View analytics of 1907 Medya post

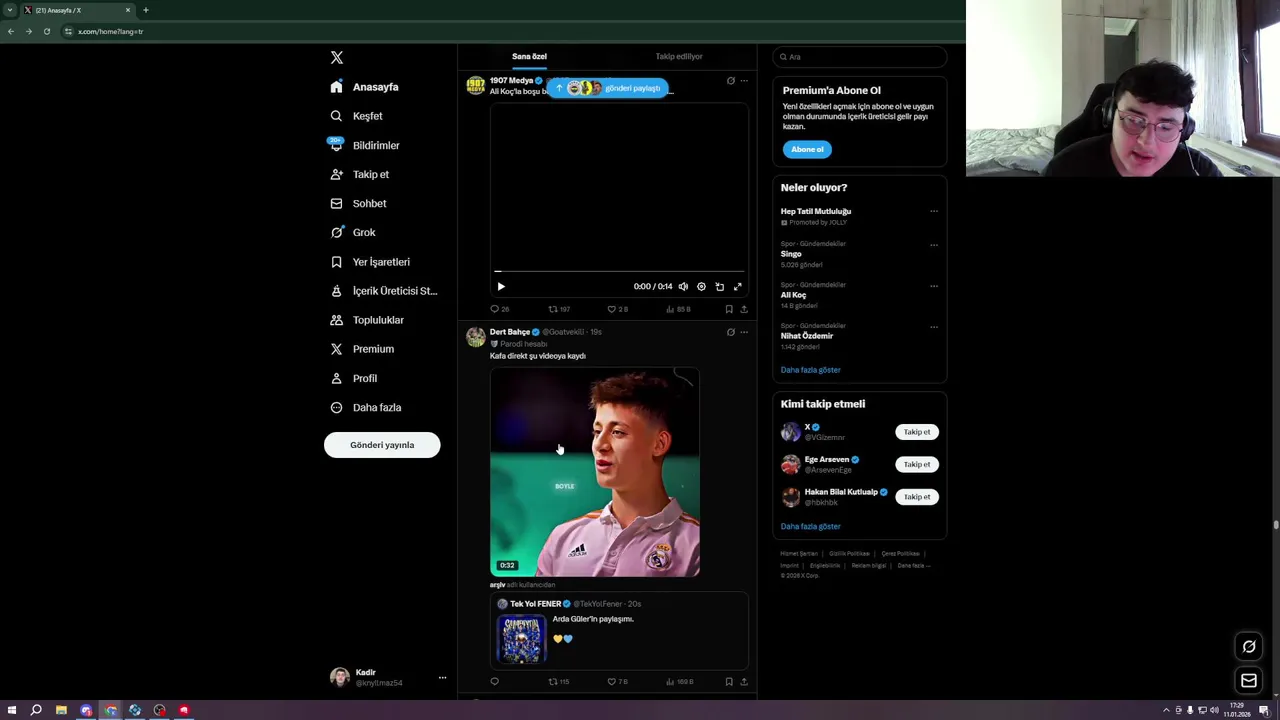click(x=678, y=309)
